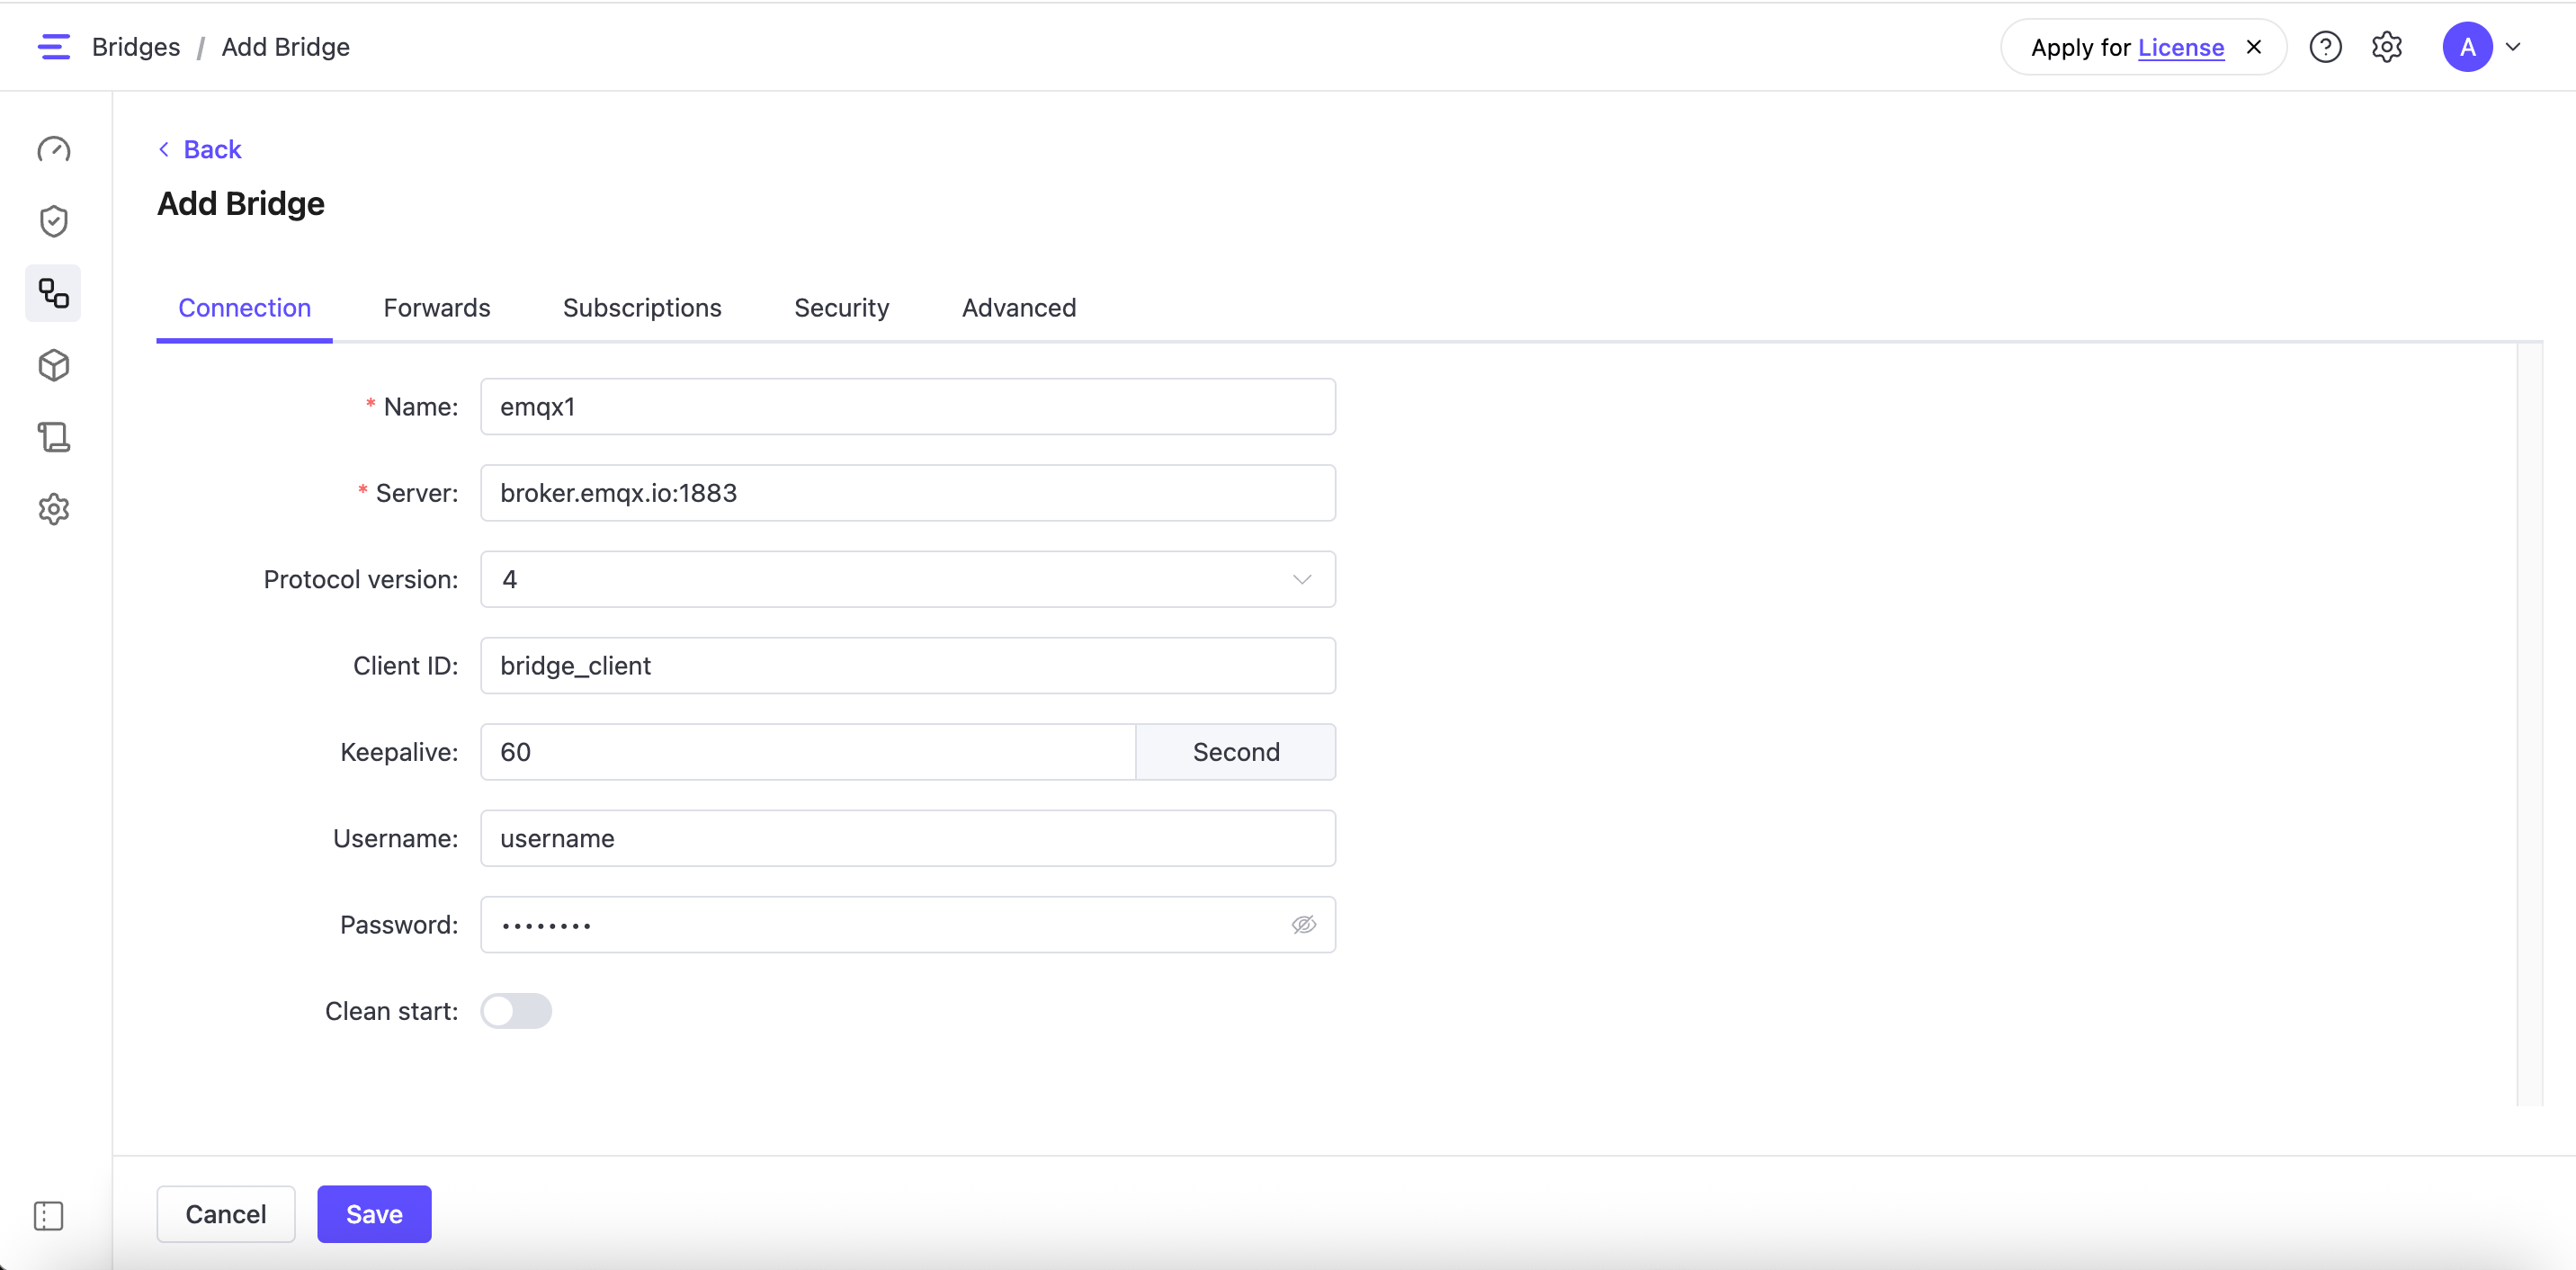Image resolution: width=2576 pixels, height=1270 pixels.
Task: Show password using the eye icon
Action: pos(1303,924)
